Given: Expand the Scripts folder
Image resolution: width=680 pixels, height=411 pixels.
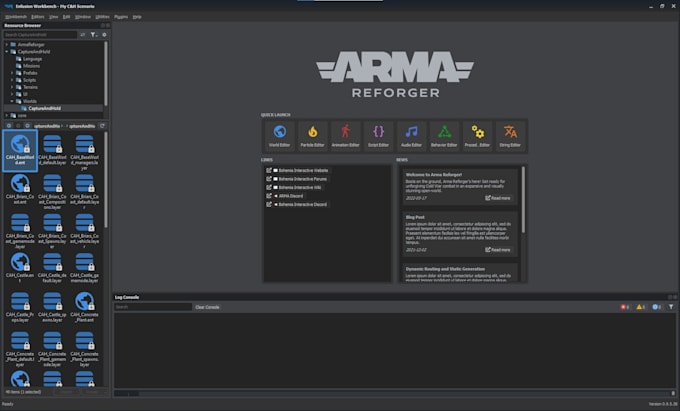Looking at the screenshot, I should pos(12,80).
